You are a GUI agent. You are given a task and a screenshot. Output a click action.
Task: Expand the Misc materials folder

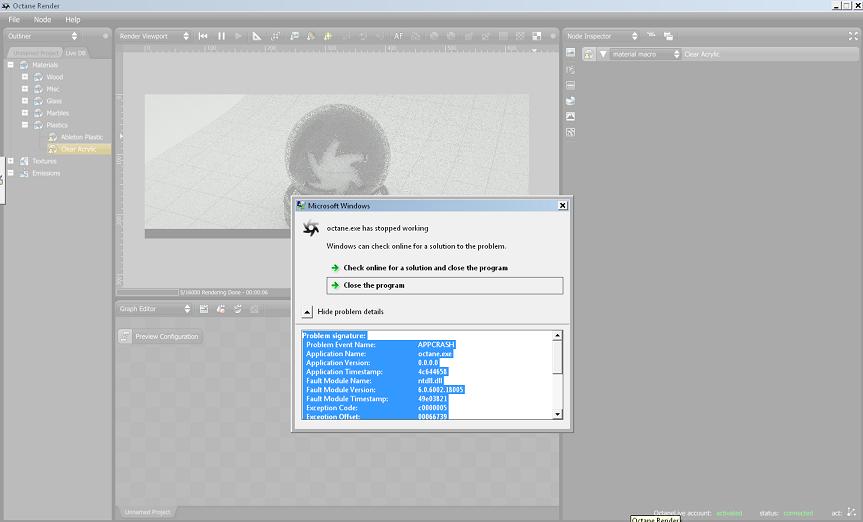click(x=25, y=89)
